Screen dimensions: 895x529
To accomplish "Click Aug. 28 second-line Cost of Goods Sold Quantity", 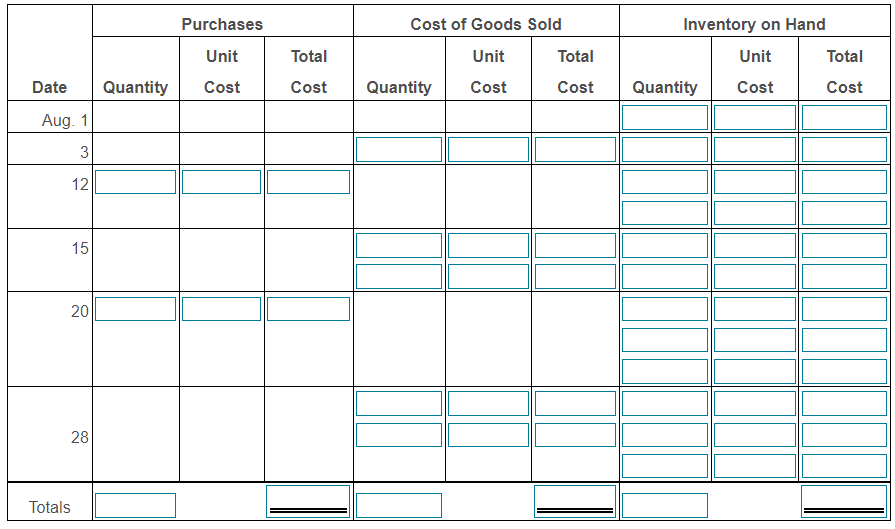I will tap(398, 435).
